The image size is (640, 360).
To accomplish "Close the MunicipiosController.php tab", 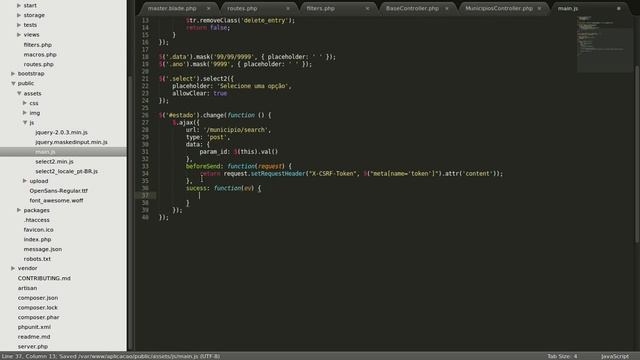I will (x=539, y=8).
